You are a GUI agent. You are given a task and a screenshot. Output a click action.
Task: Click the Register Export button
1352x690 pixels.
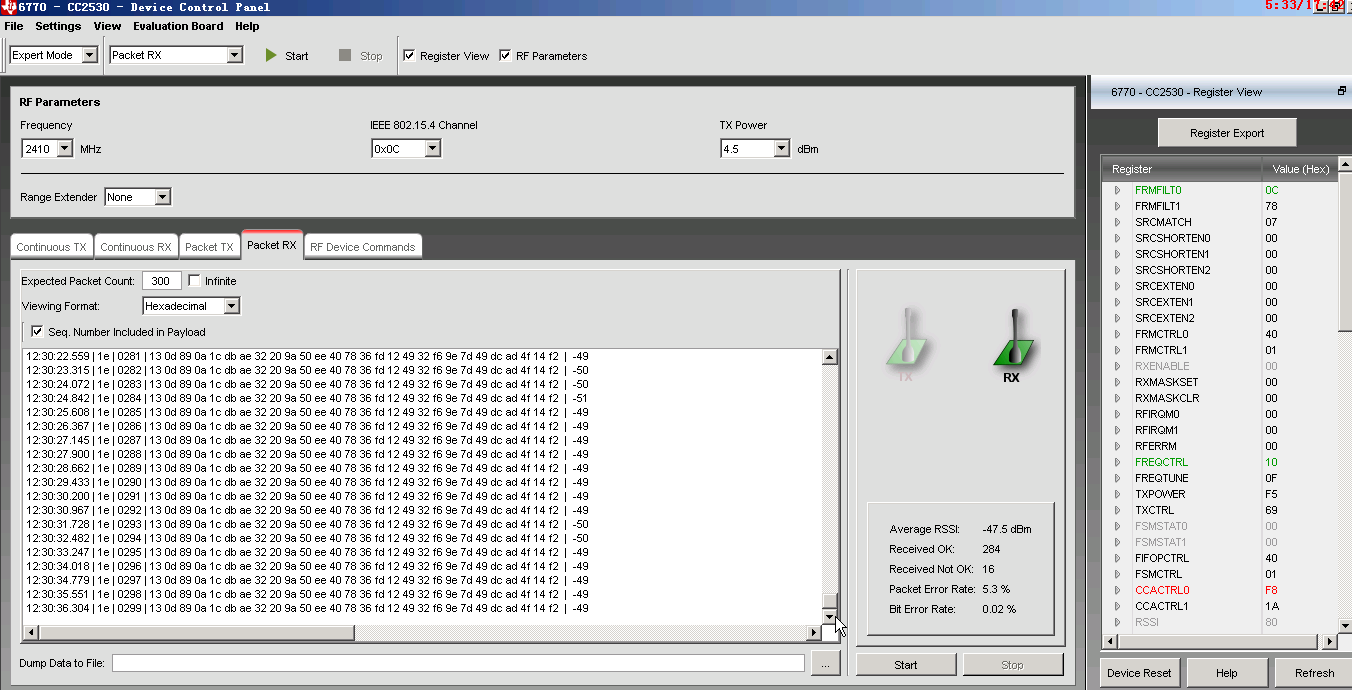pyautogui.click(x=1227, y=133)
